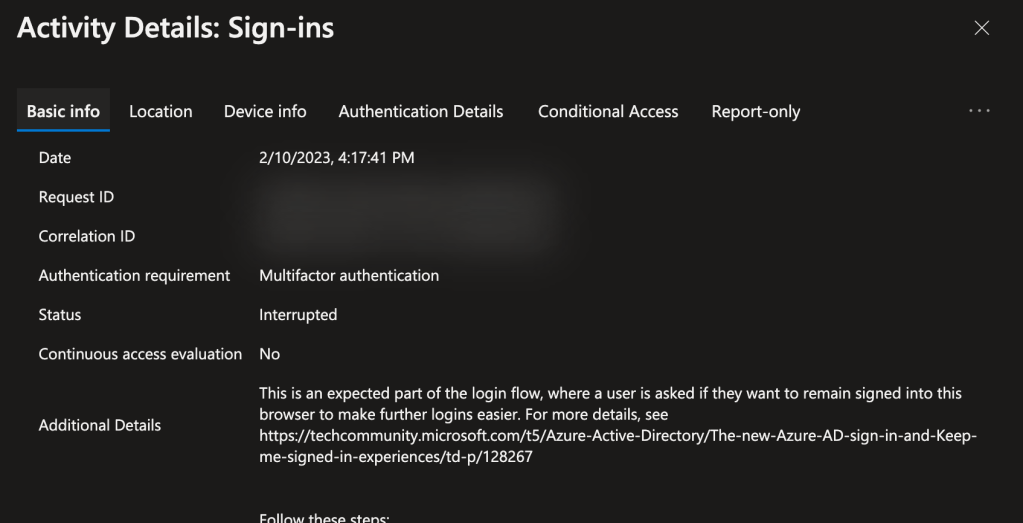The image size is (1023, 523).
Task: Click the Authentication requirement label
Action: [134, 275]
